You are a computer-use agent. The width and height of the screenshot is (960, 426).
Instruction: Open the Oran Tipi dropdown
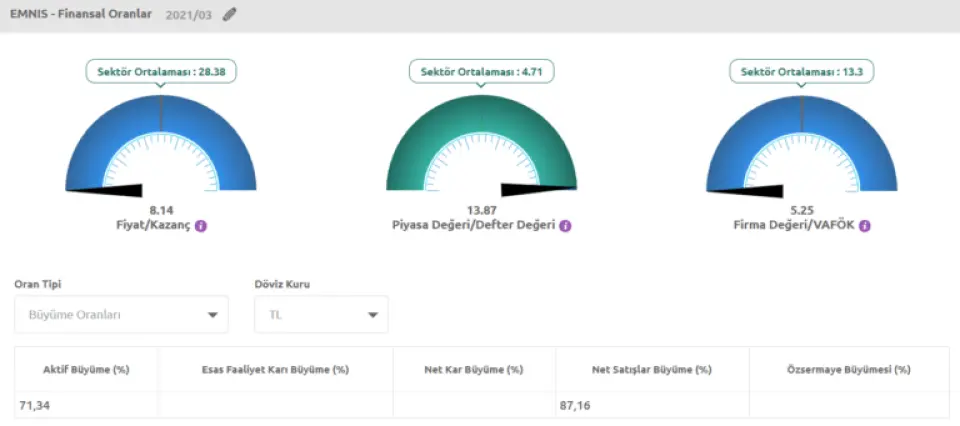[x=120, y=315]
